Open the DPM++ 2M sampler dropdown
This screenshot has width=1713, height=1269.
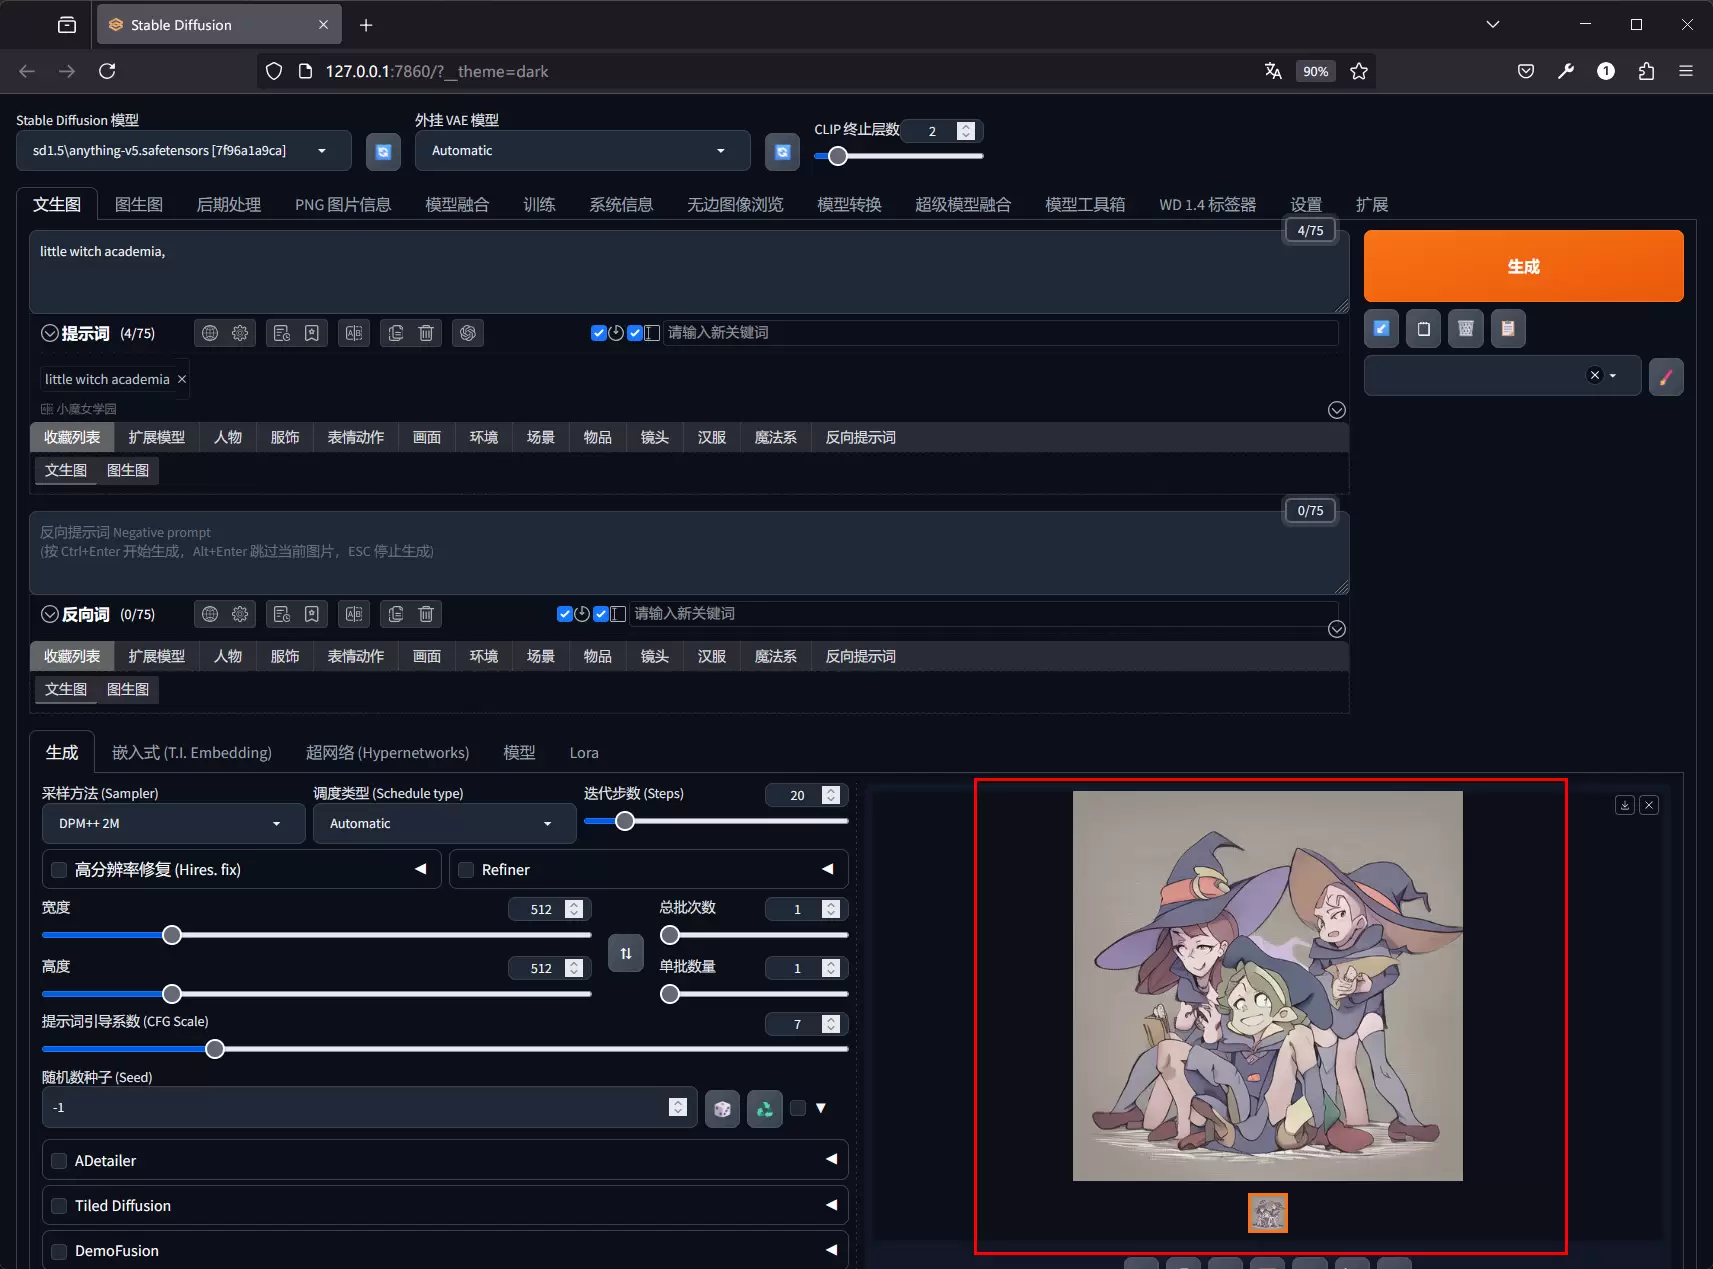[174, 824]
